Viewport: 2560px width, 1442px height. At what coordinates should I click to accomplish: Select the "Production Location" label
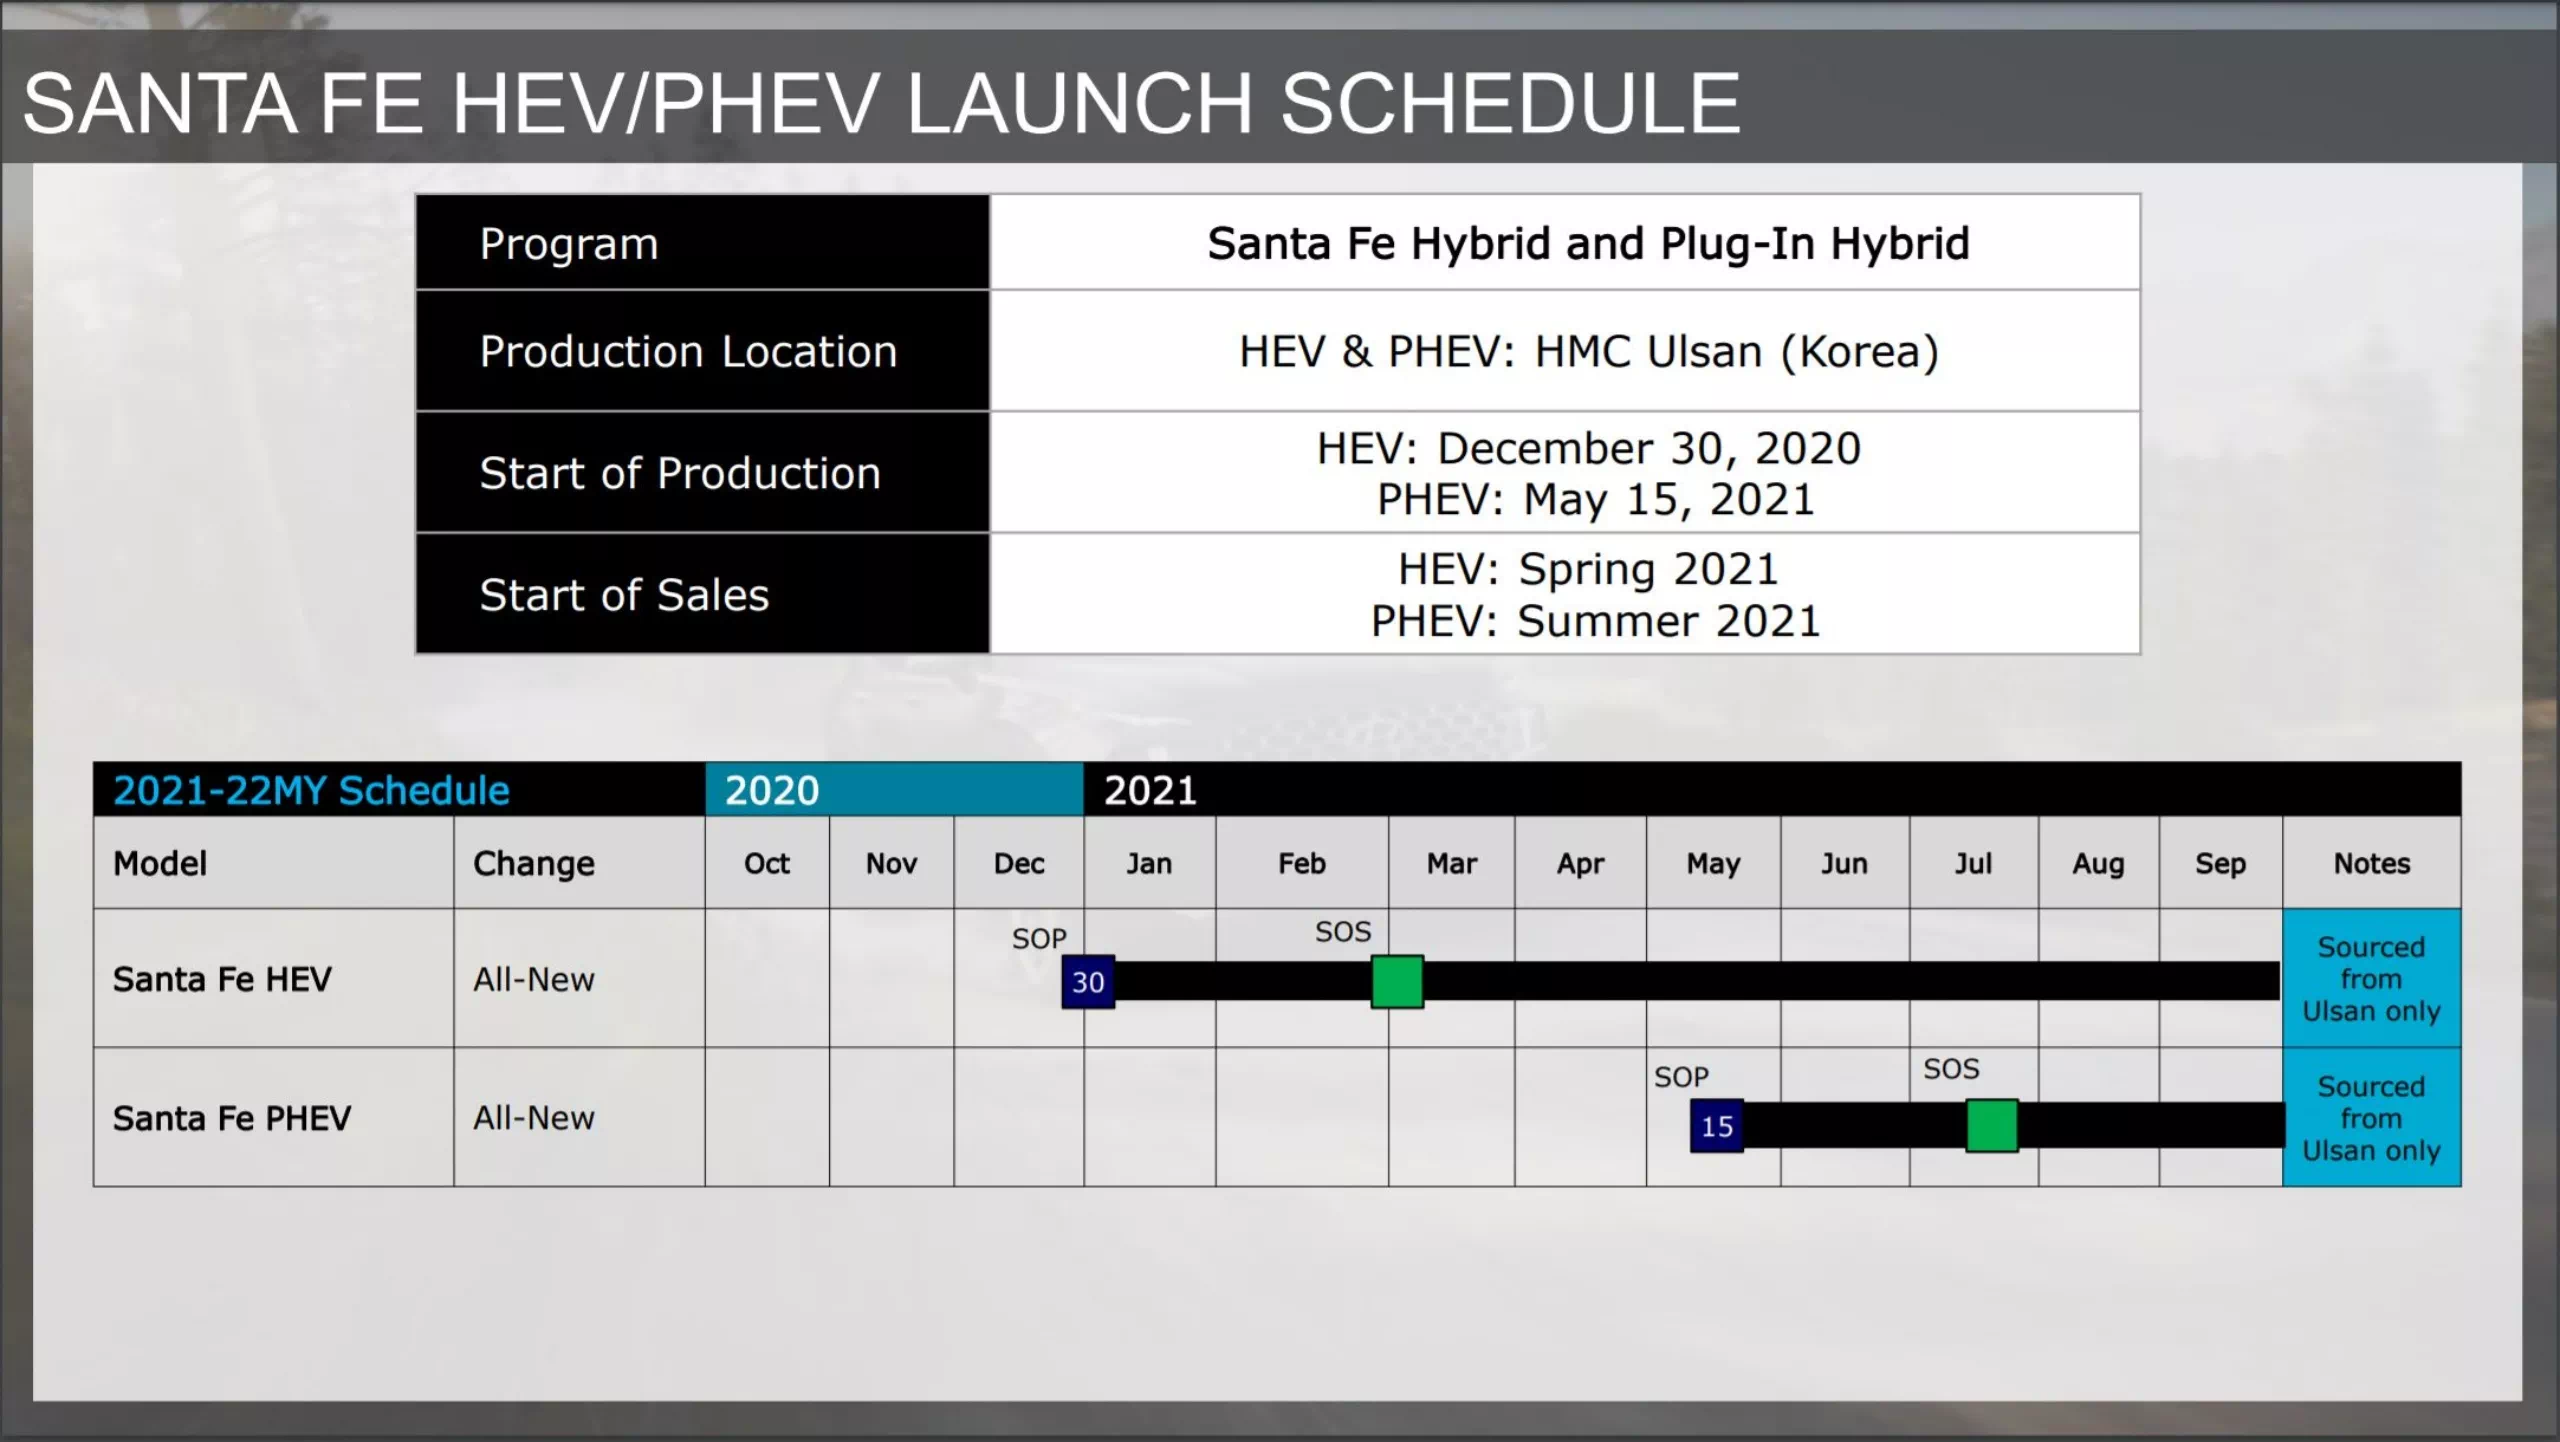(688, 352)
